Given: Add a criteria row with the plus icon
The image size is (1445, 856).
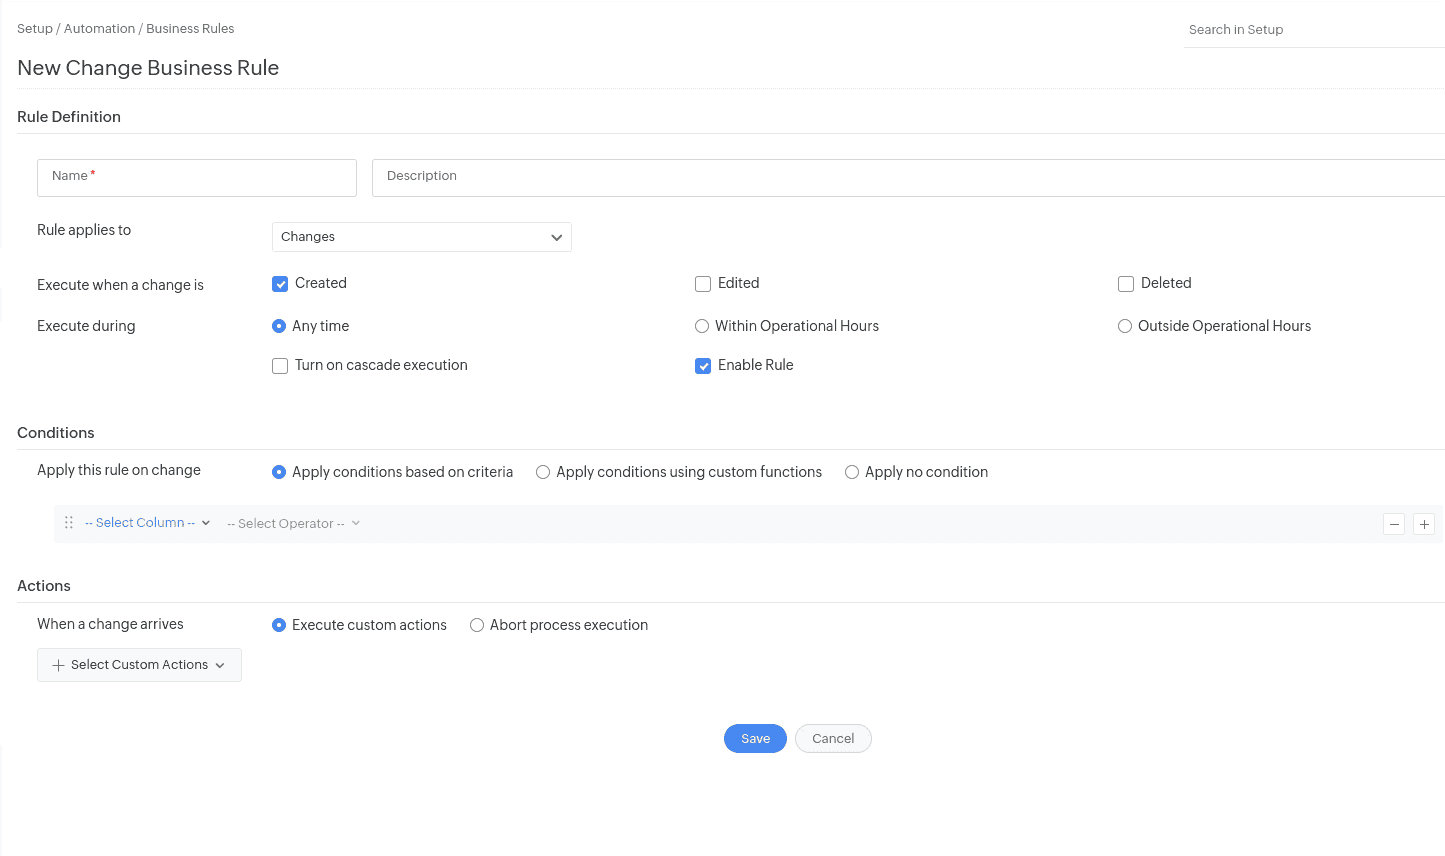Looking at the screenshot, I should coord(1424,524).
